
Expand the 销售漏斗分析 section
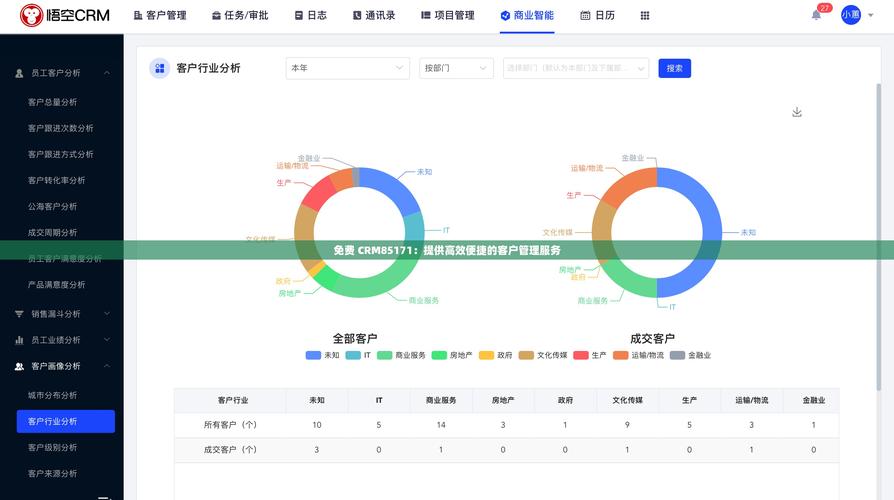click(x=107, y=314)
